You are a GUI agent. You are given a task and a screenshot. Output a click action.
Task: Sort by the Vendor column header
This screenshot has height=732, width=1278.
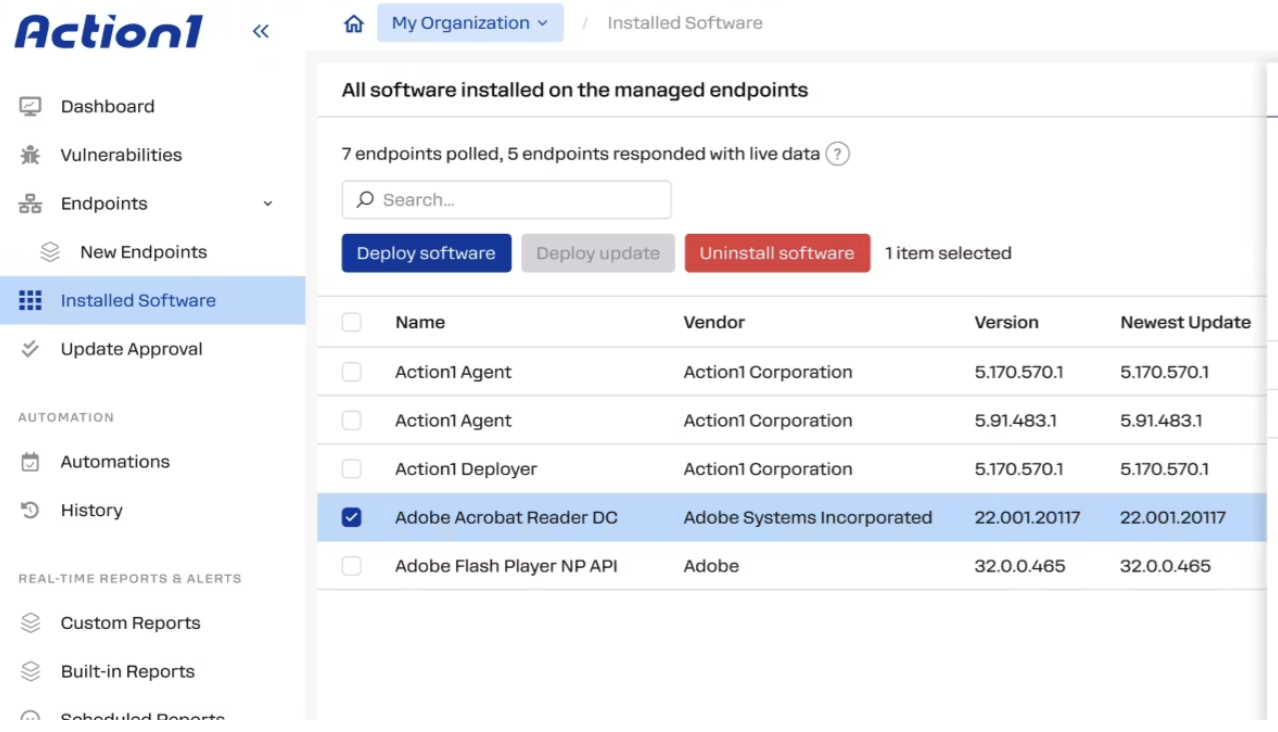click(714, 322)
